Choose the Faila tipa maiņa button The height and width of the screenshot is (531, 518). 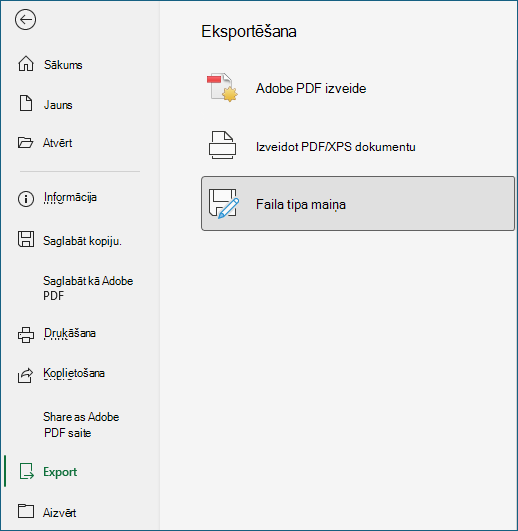click(x=358, y=204)
